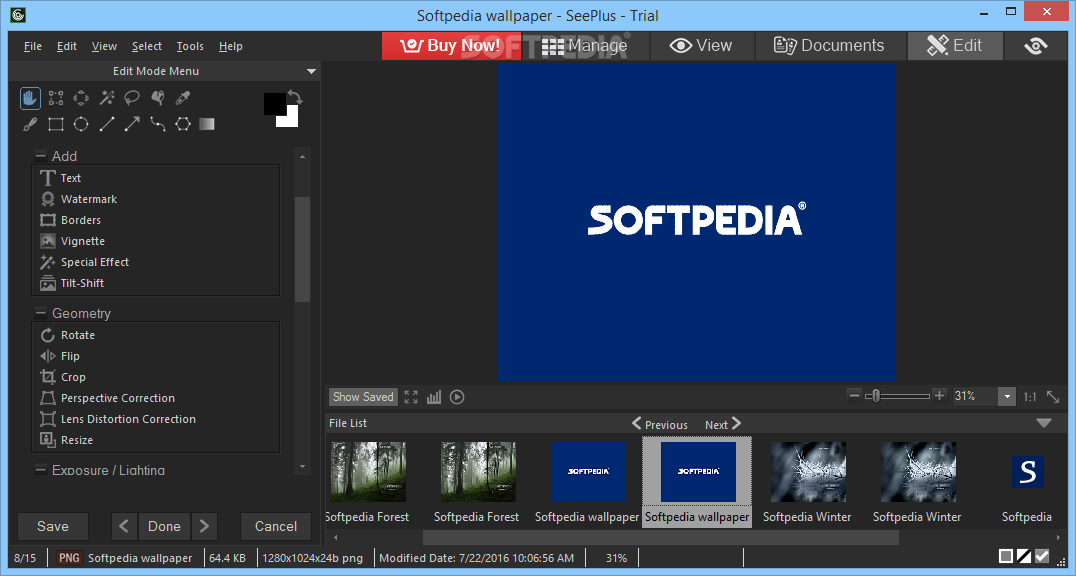The width and height of the screenshot is (1076, 576).
Task: Select the Arrow drawing tool
Action: (132, 124)
